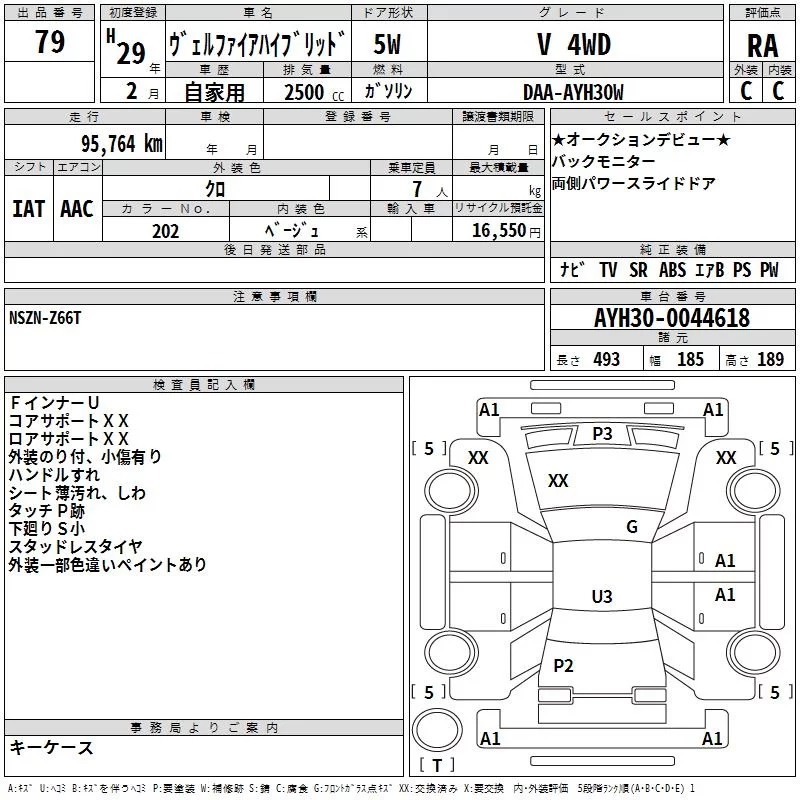Click interior color "ベージュ"
The image size is (800, 800).
coord(292,231)
